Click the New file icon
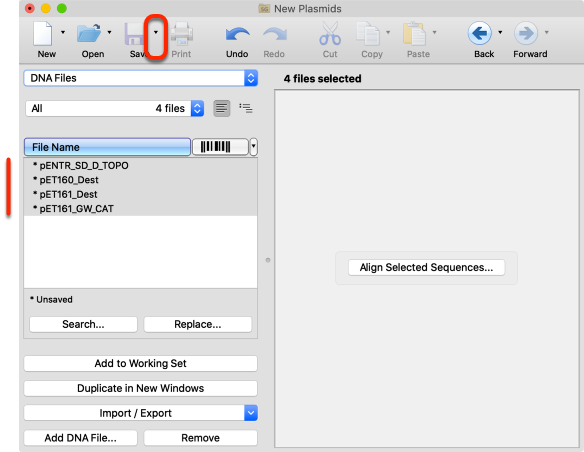The height and width of the screenshot is (452, 584). coord(42,33)
